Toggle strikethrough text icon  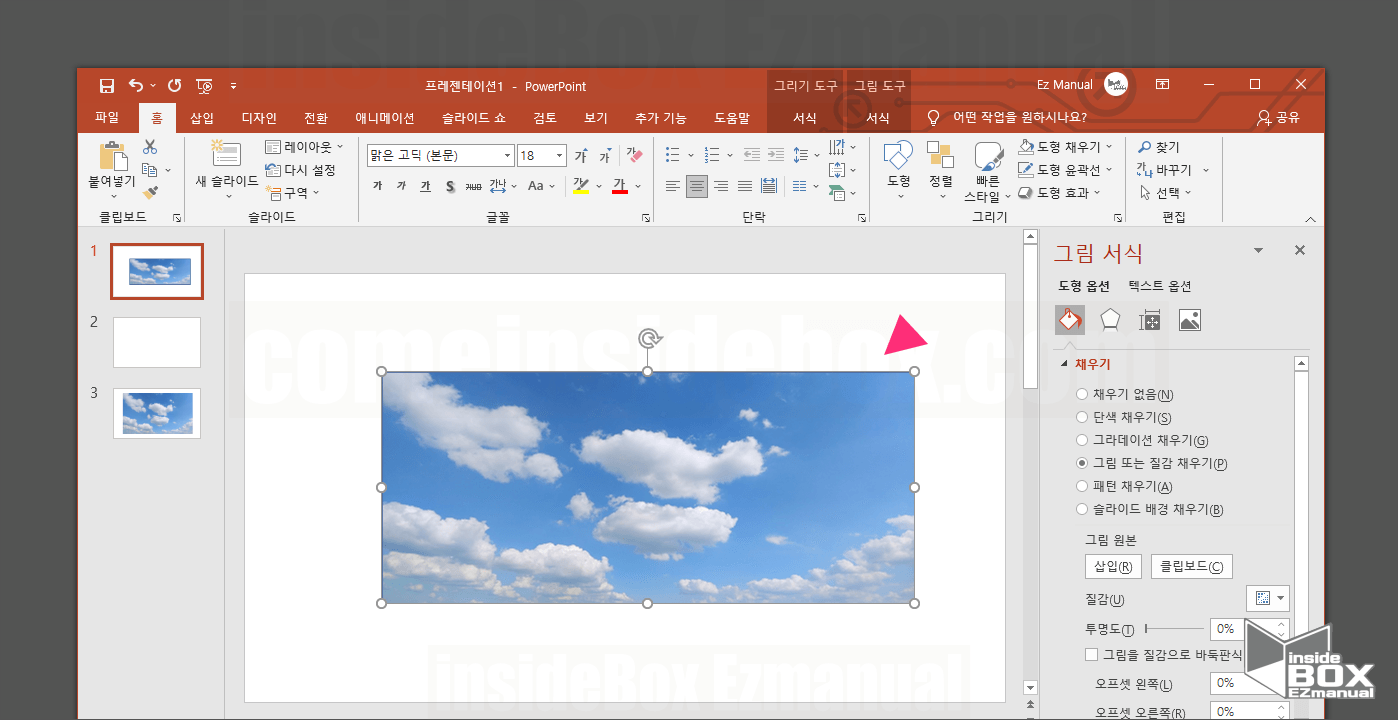pyautogui.click(x=474, y=186)
